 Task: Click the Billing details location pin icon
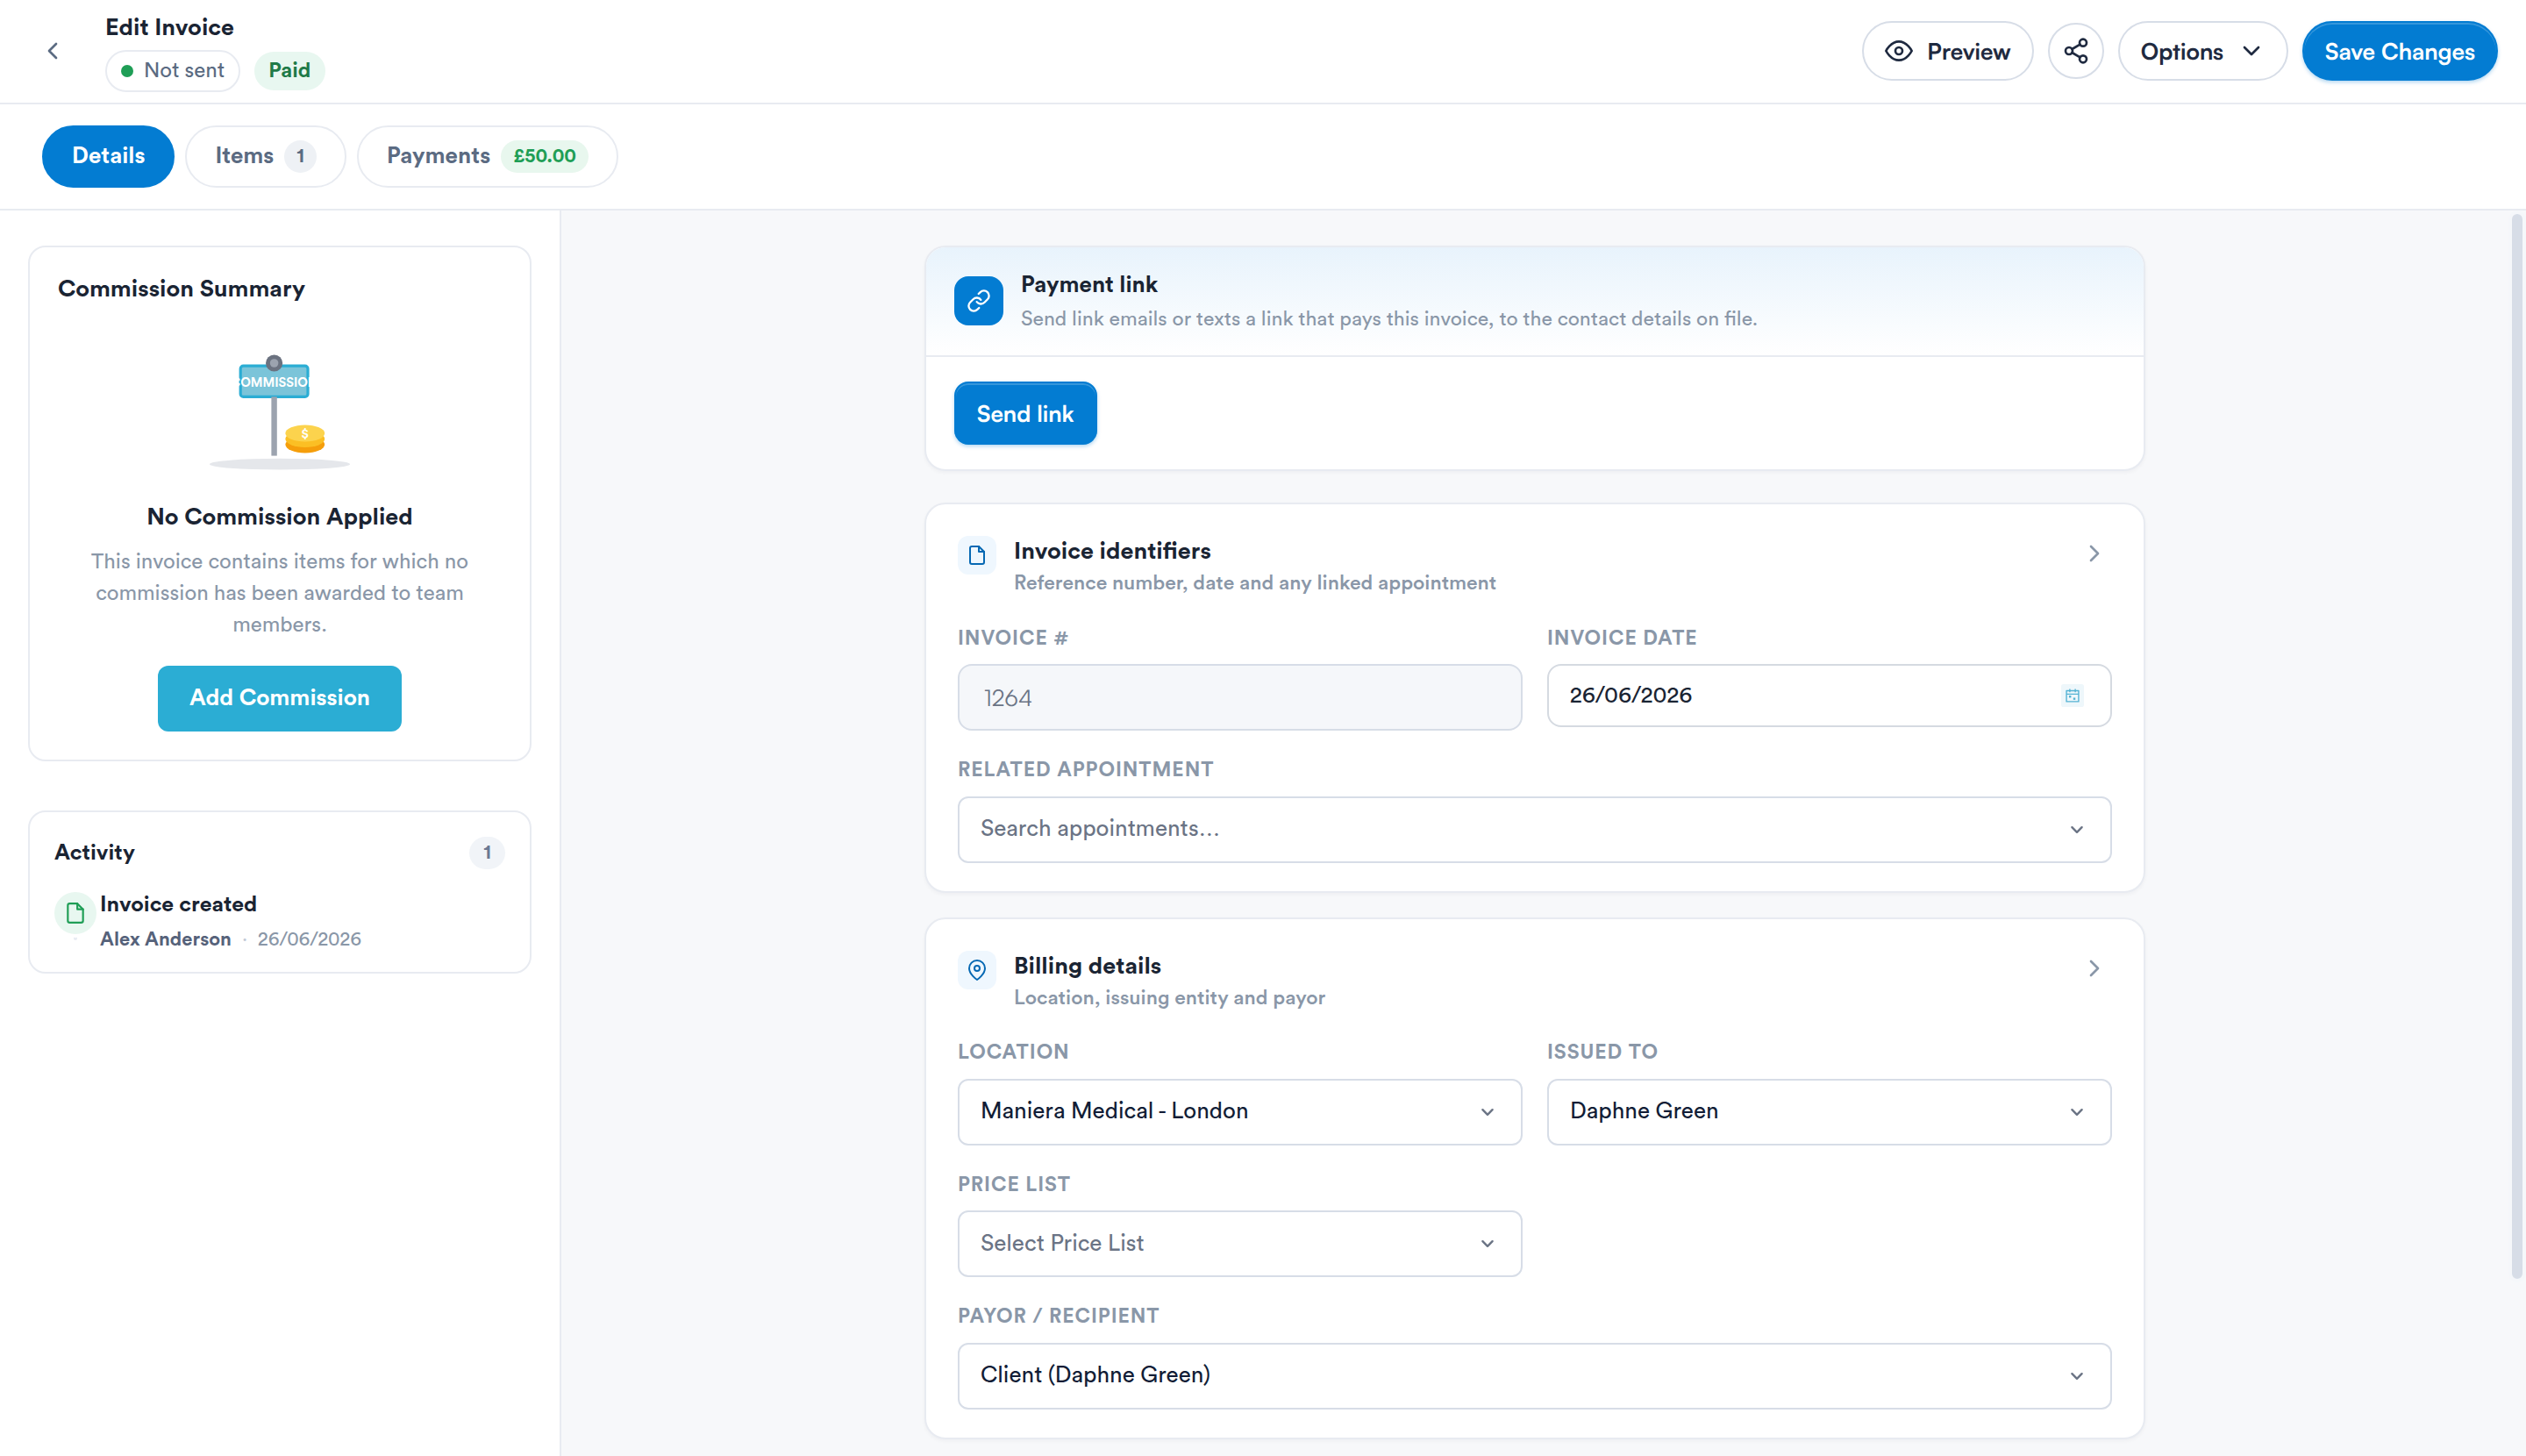tap(977, 970)
